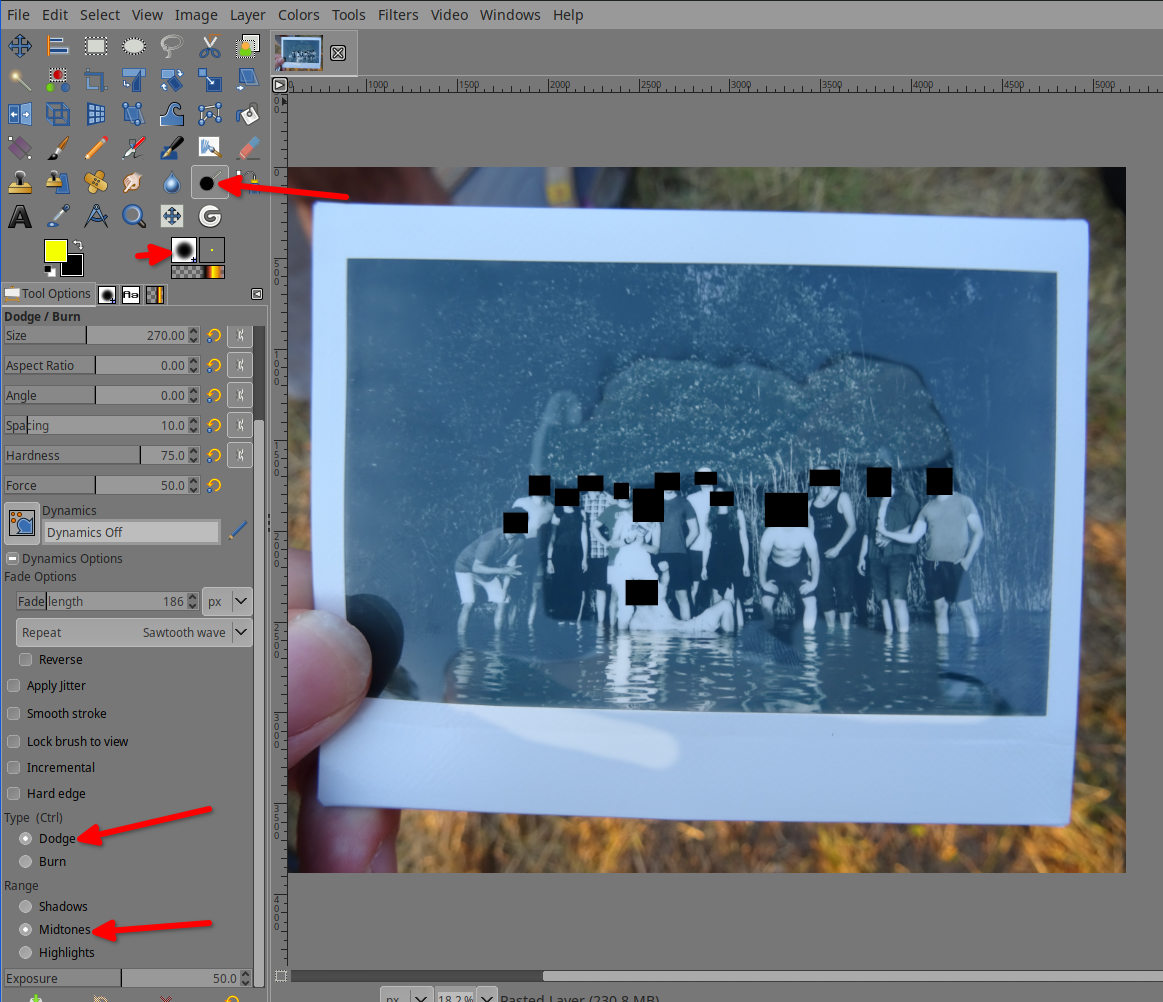1163x1002 pixels.
Task: Collapse the Dynamics Options section
Action: pos(12,559)
